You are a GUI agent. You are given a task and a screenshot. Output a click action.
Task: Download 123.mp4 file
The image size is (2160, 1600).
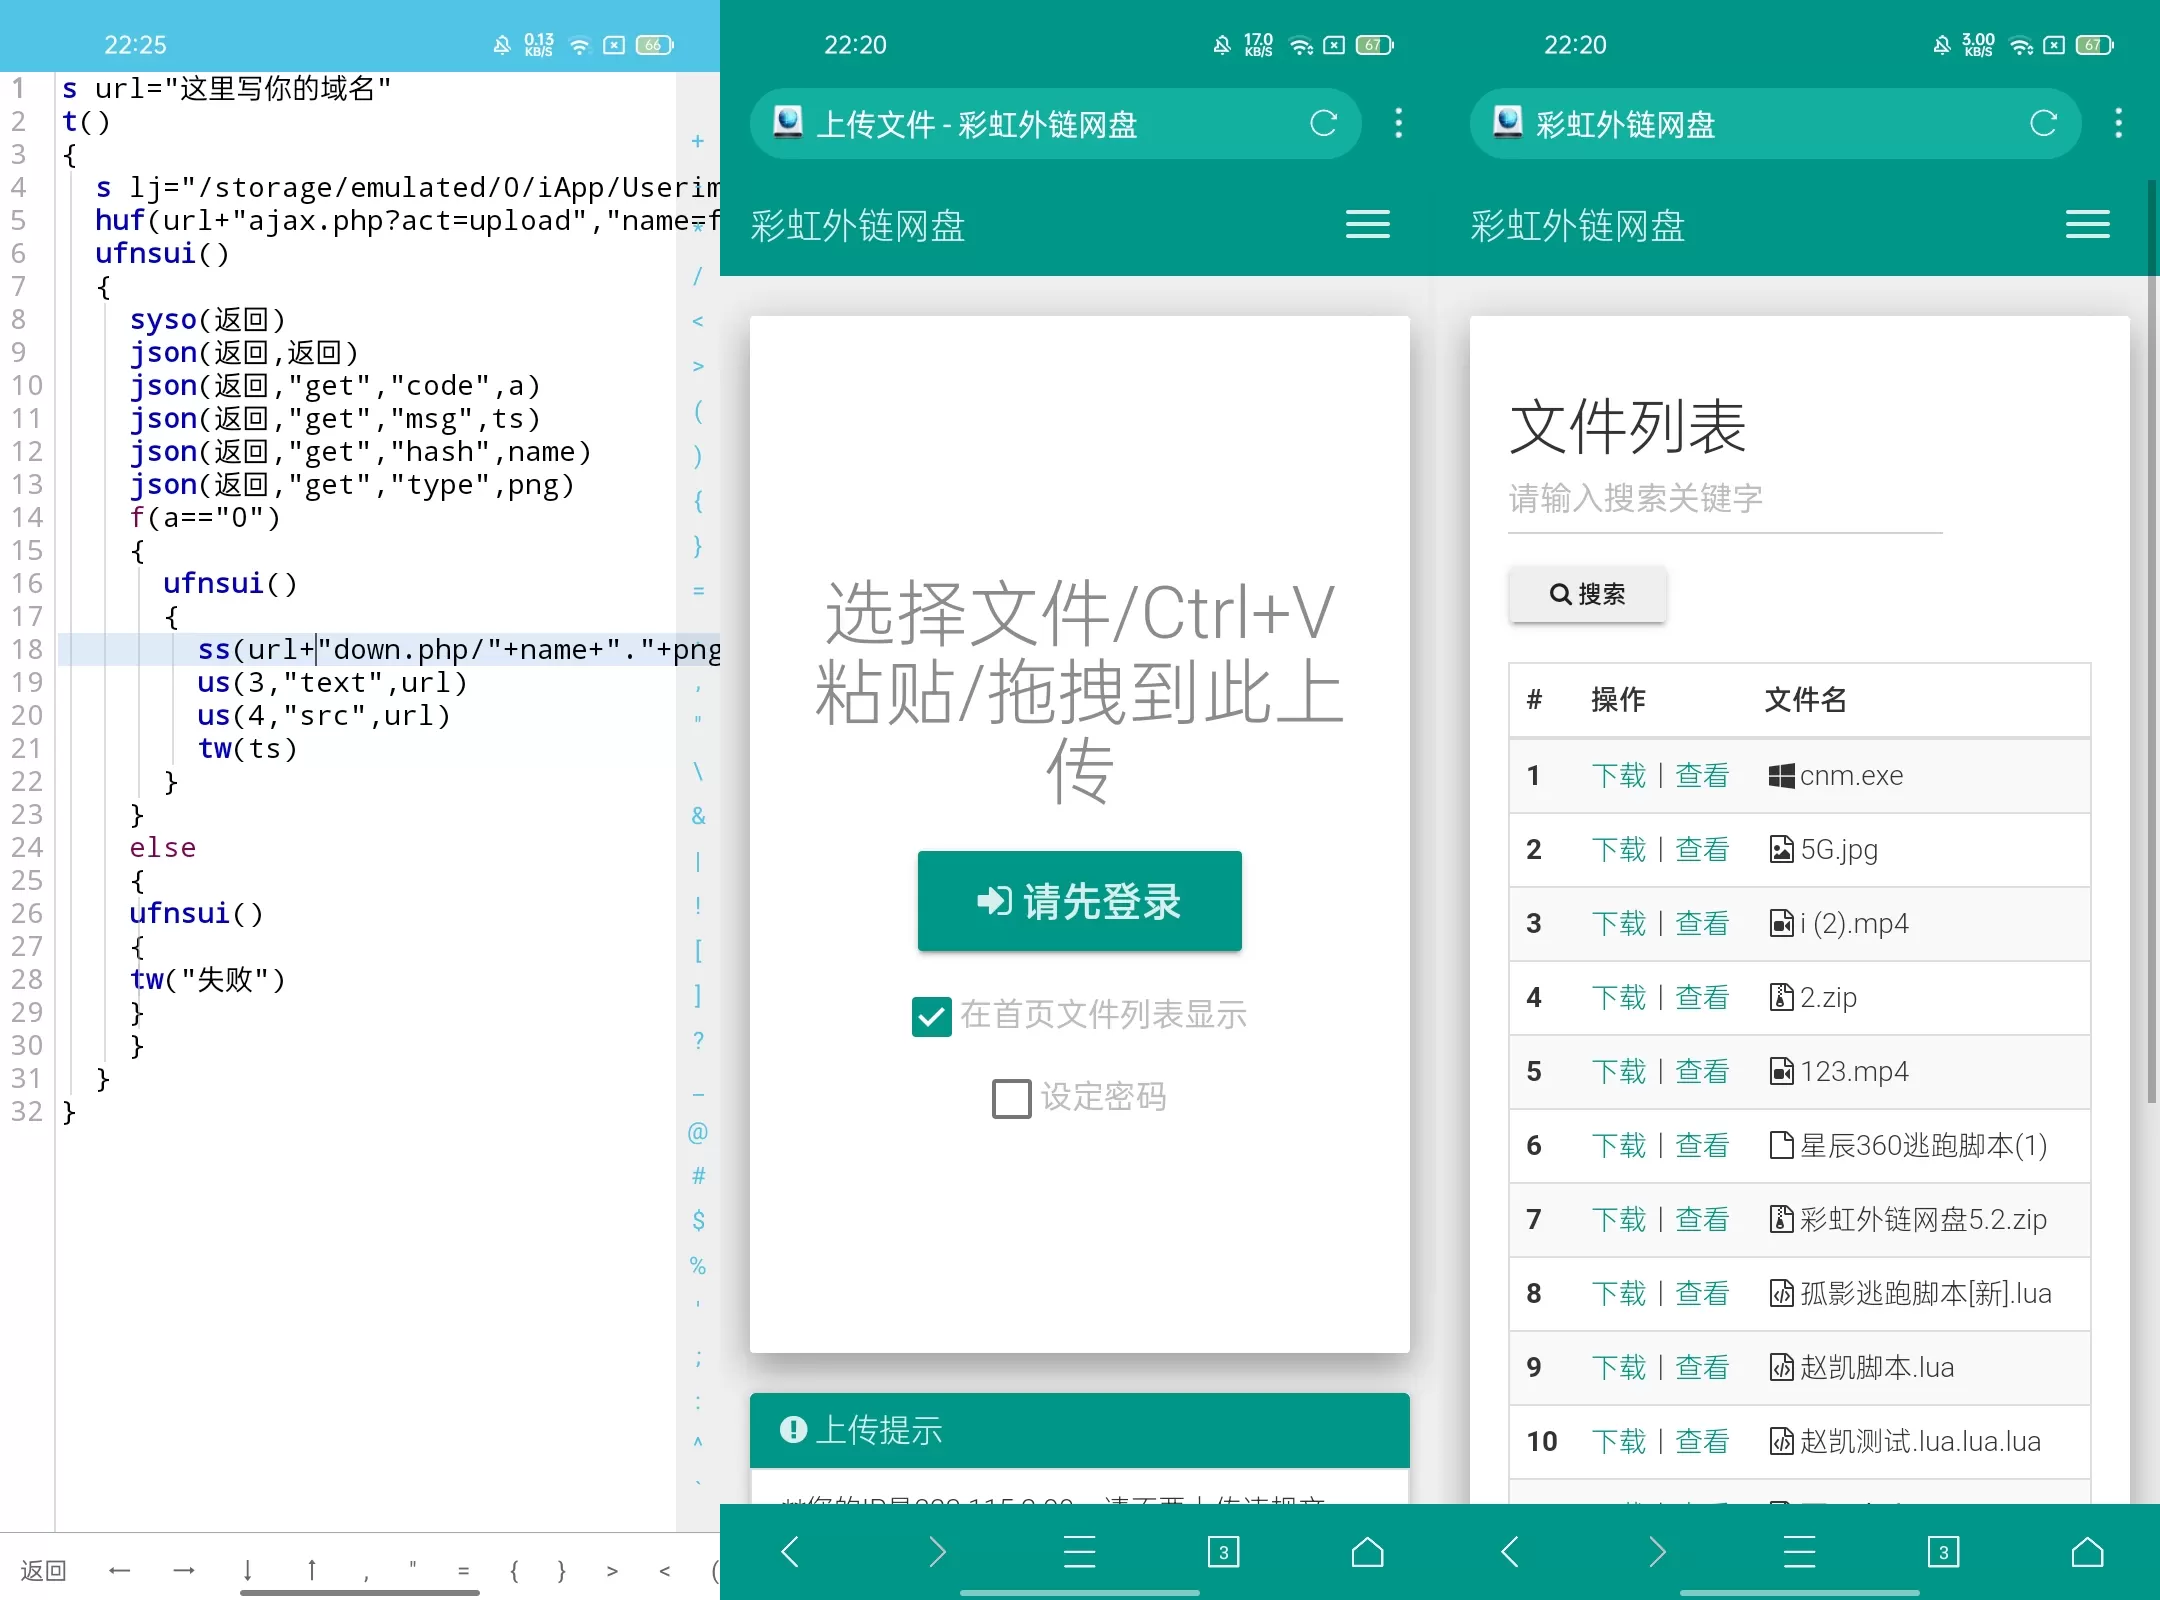[x=1618, y=1072]
